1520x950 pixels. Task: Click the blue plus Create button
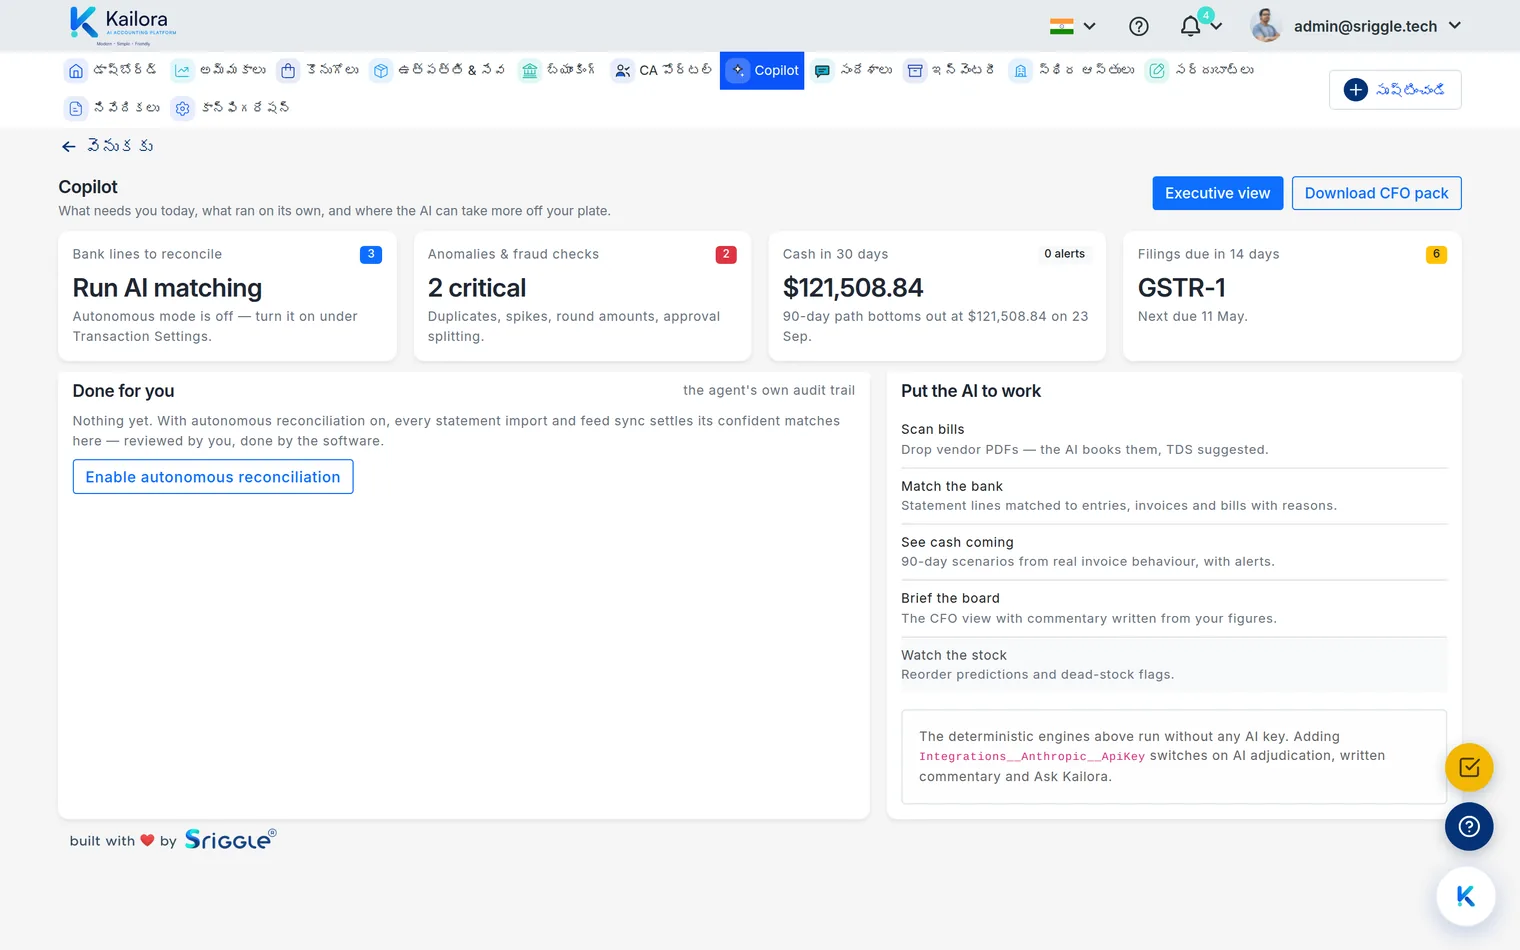(1395, 90)
